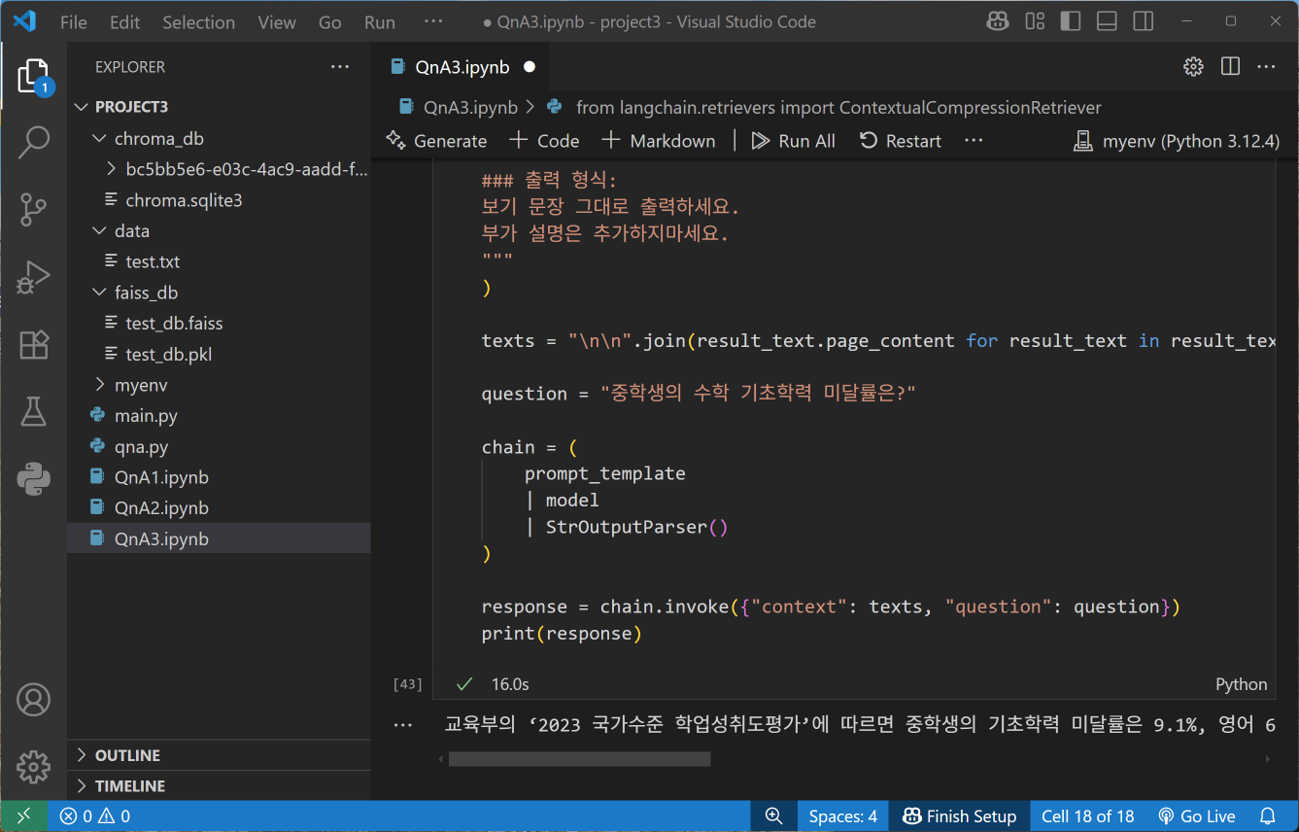Open the Customize Layout icon
The height and width of the screenshot is (832, 1299).
1035,21
